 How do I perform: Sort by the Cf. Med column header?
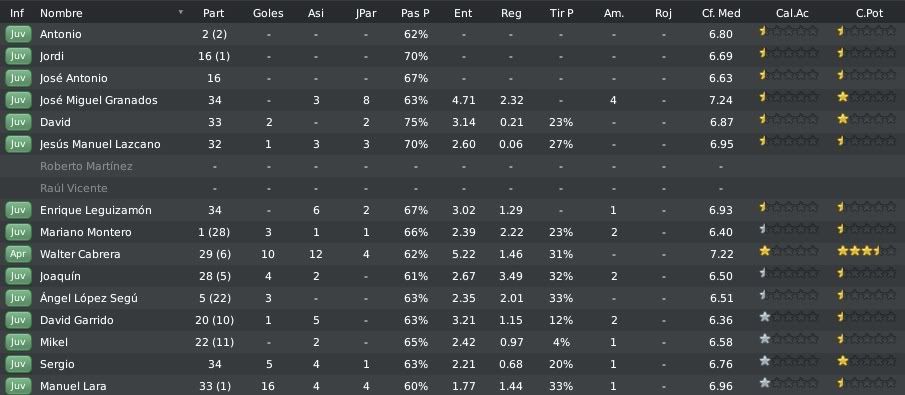(x=721, y=13)
